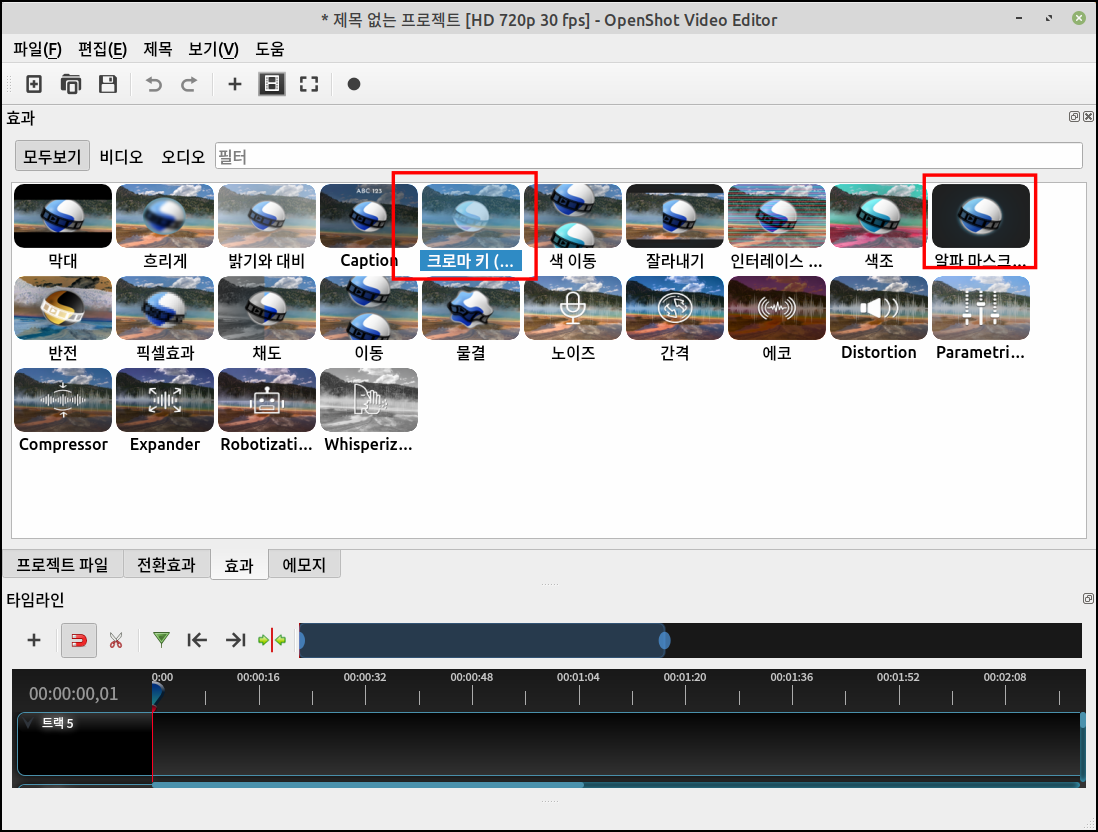Open the 보기(V) menu
This screenshot has height=832, width=1098.
tap(214, 49)
